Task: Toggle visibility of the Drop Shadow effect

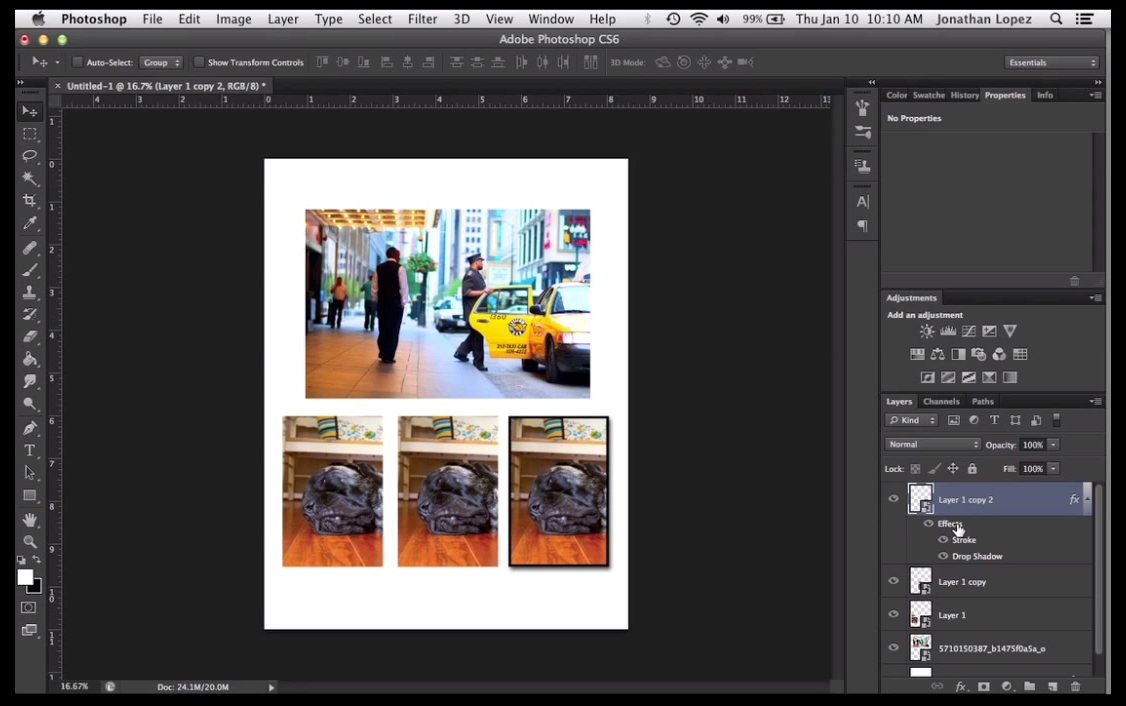Action: [x=942, y=556]
